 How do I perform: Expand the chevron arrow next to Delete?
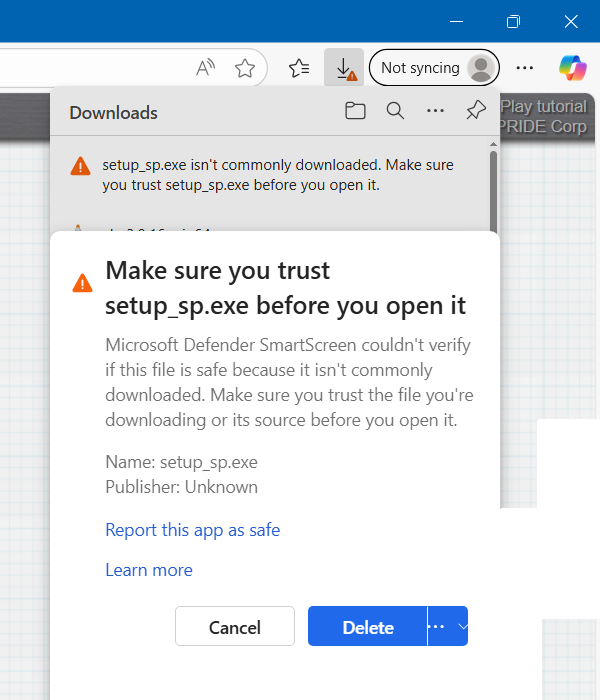coord(461,627)
